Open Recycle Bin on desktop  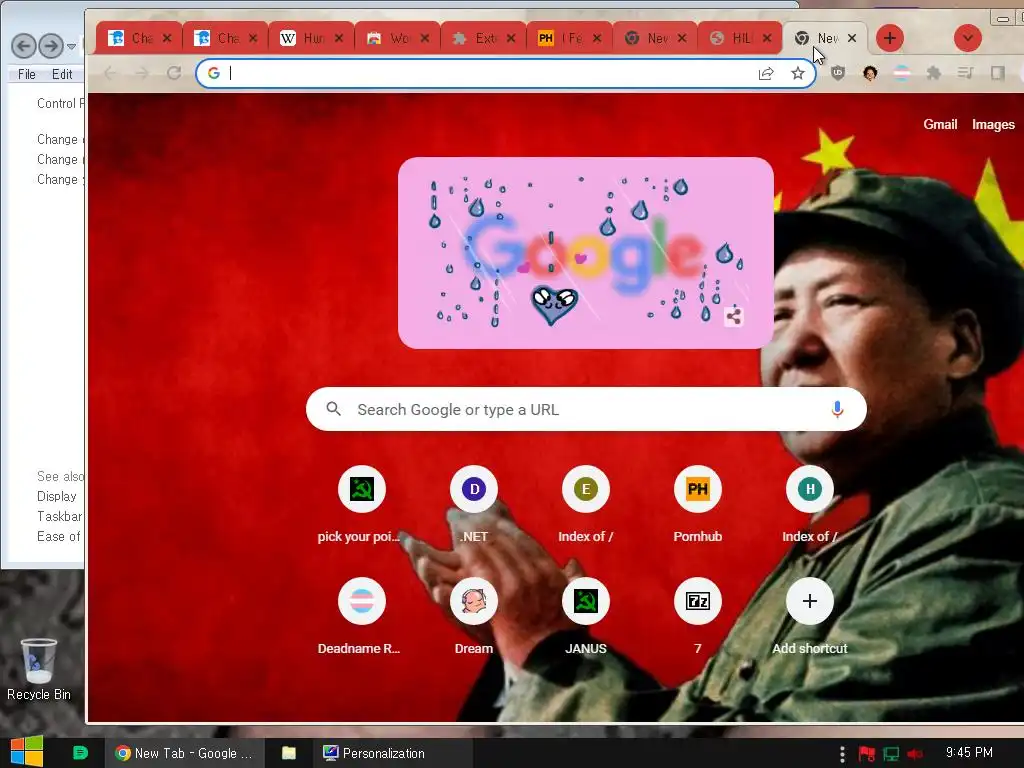point(39,669)
